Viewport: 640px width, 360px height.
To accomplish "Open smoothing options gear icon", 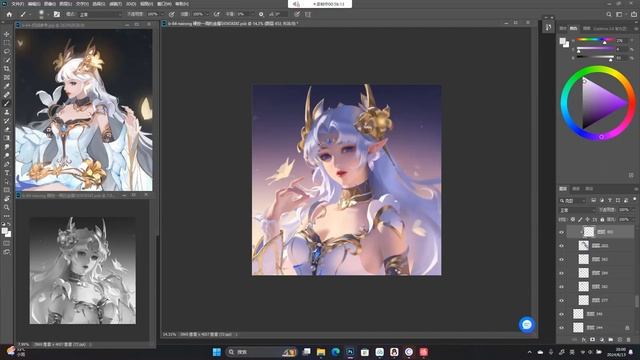I will click(261, 14).
